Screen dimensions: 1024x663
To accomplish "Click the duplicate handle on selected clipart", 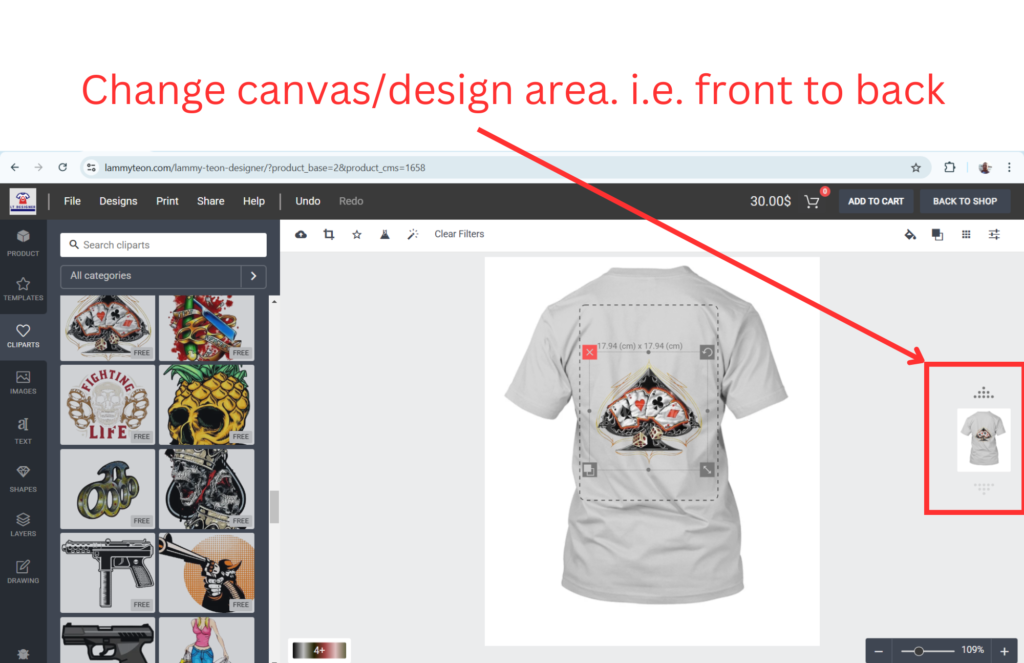I will click(x=589, y=470).
